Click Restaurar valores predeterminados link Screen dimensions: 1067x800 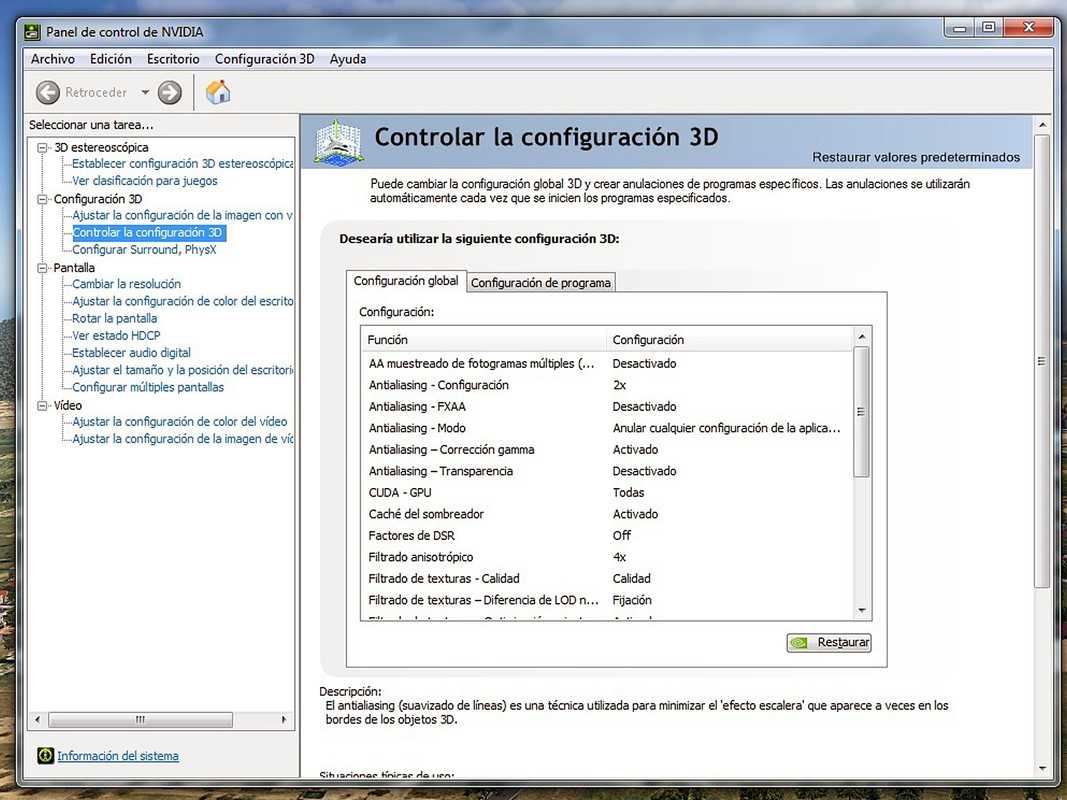916,157
